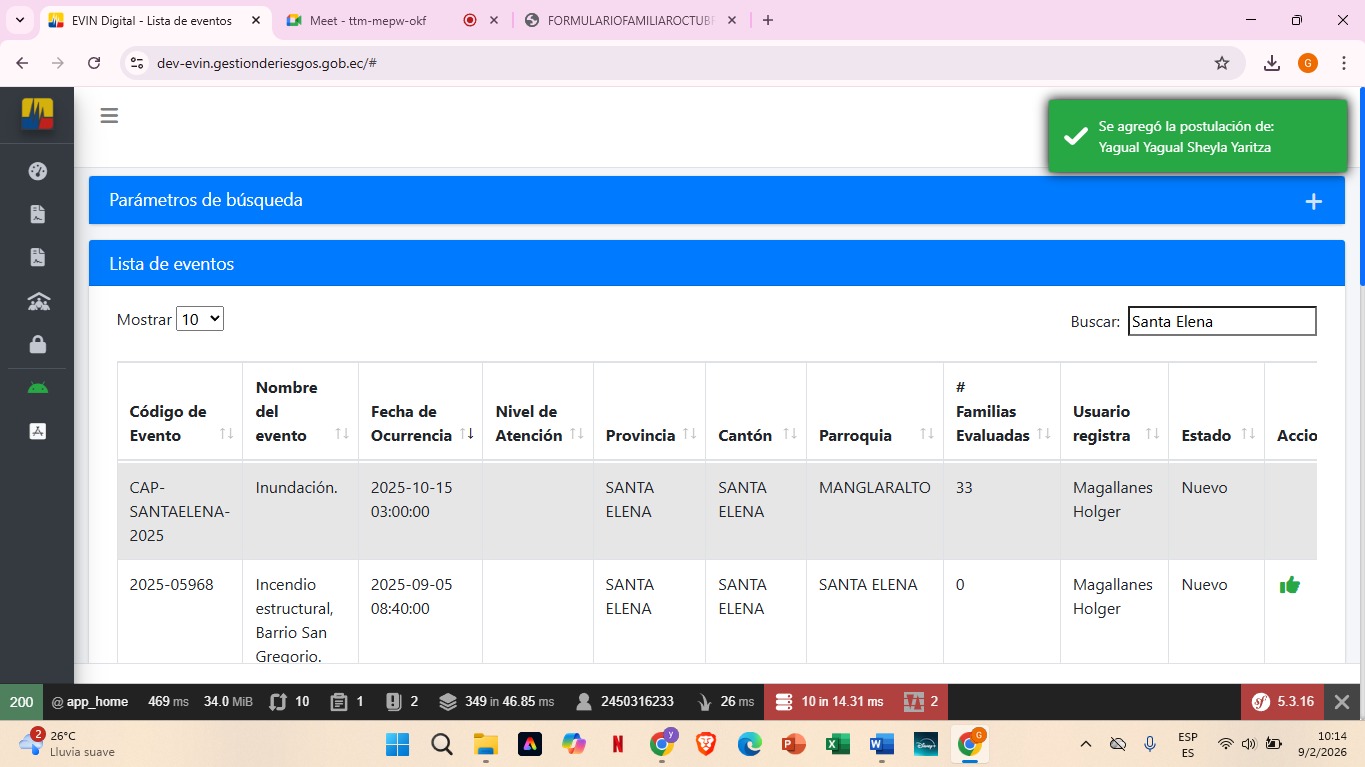The width and height of the screenshot is (1365, 767).
Task: Click the Symfony 5.3.16 version badge
Action: pos(1284,702)
